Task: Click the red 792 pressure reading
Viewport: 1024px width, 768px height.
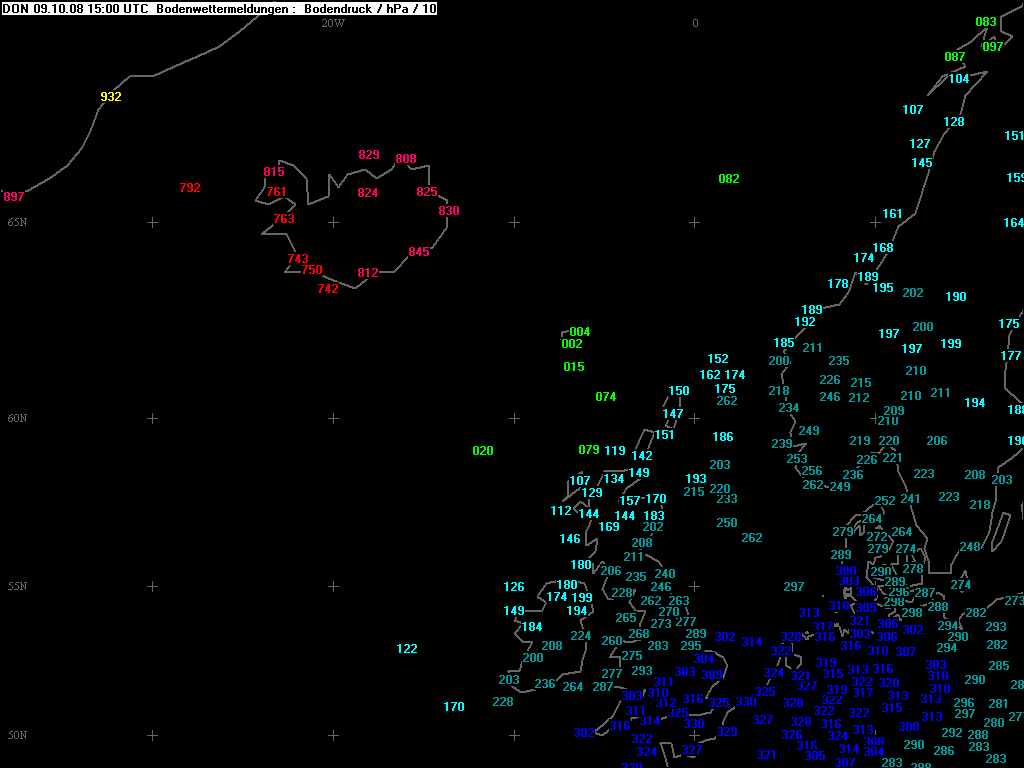Action: tap(190, 188)
